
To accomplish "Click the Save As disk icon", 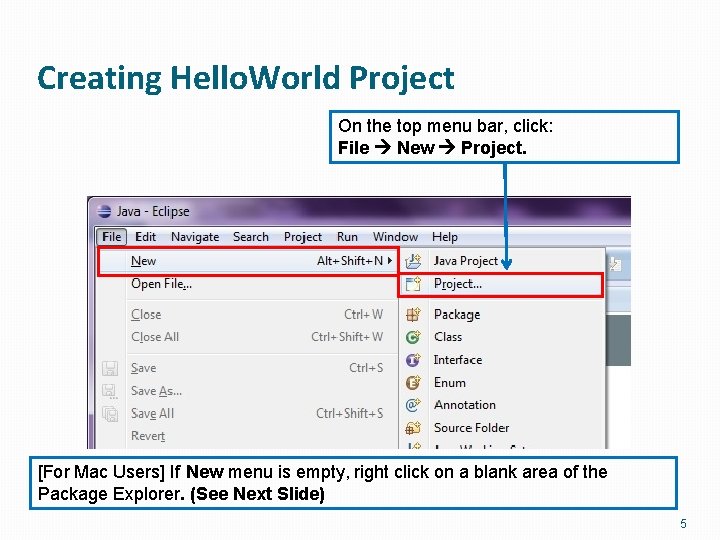I will [110, 391].
